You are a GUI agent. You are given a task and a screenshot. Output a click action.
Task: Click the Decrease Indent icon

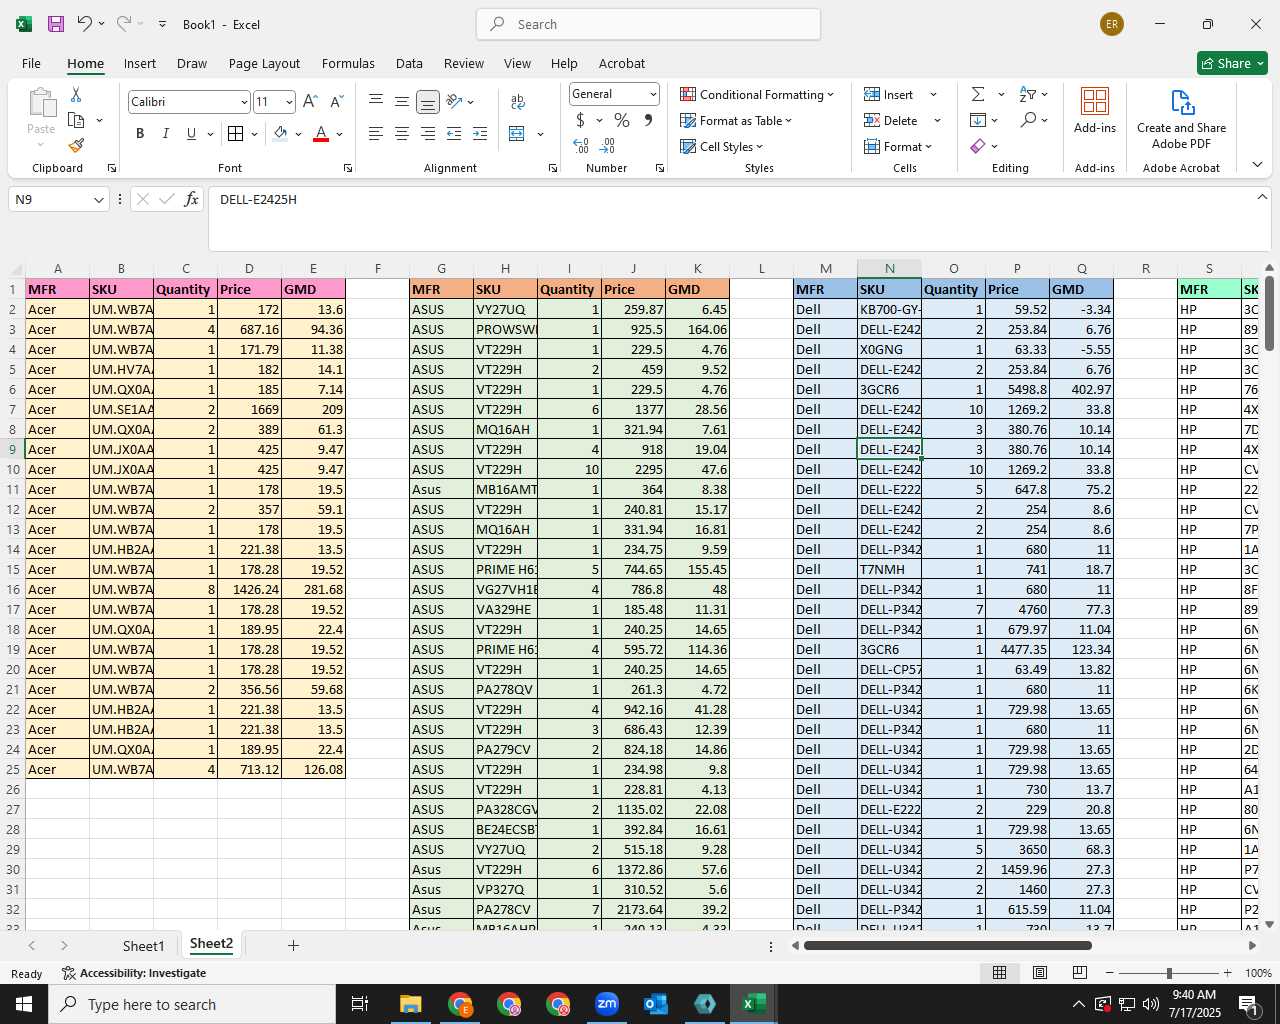coord(454,133)
